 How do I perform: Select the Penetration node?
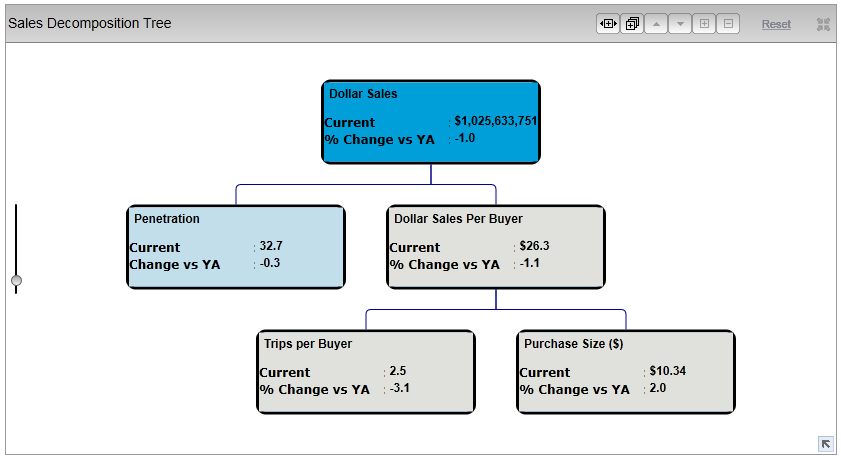235,247
